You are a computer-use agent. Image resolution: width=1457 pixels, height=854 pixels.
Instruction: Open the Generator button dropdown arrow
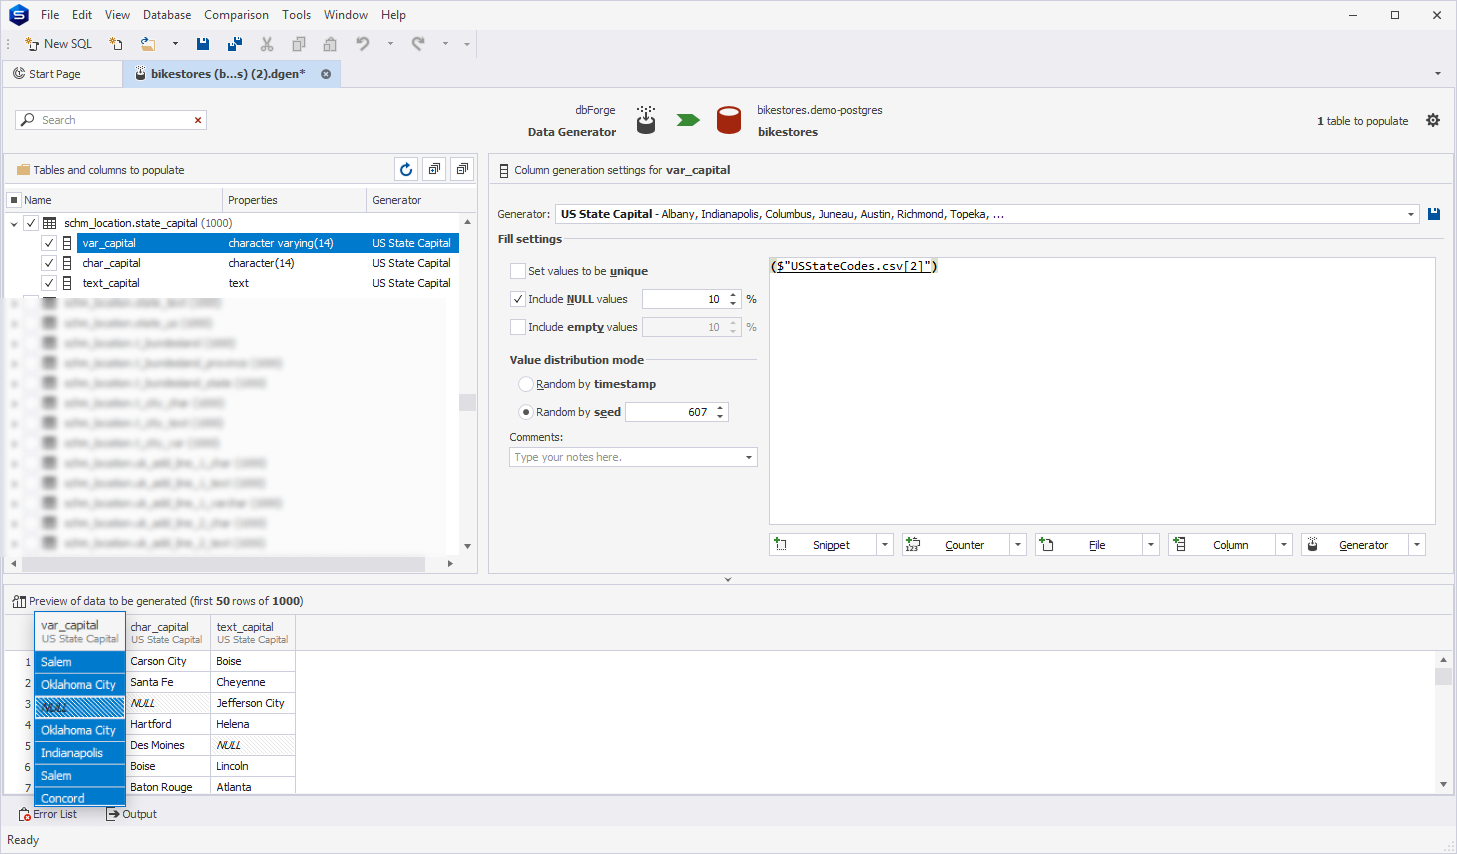(1417, 545)
